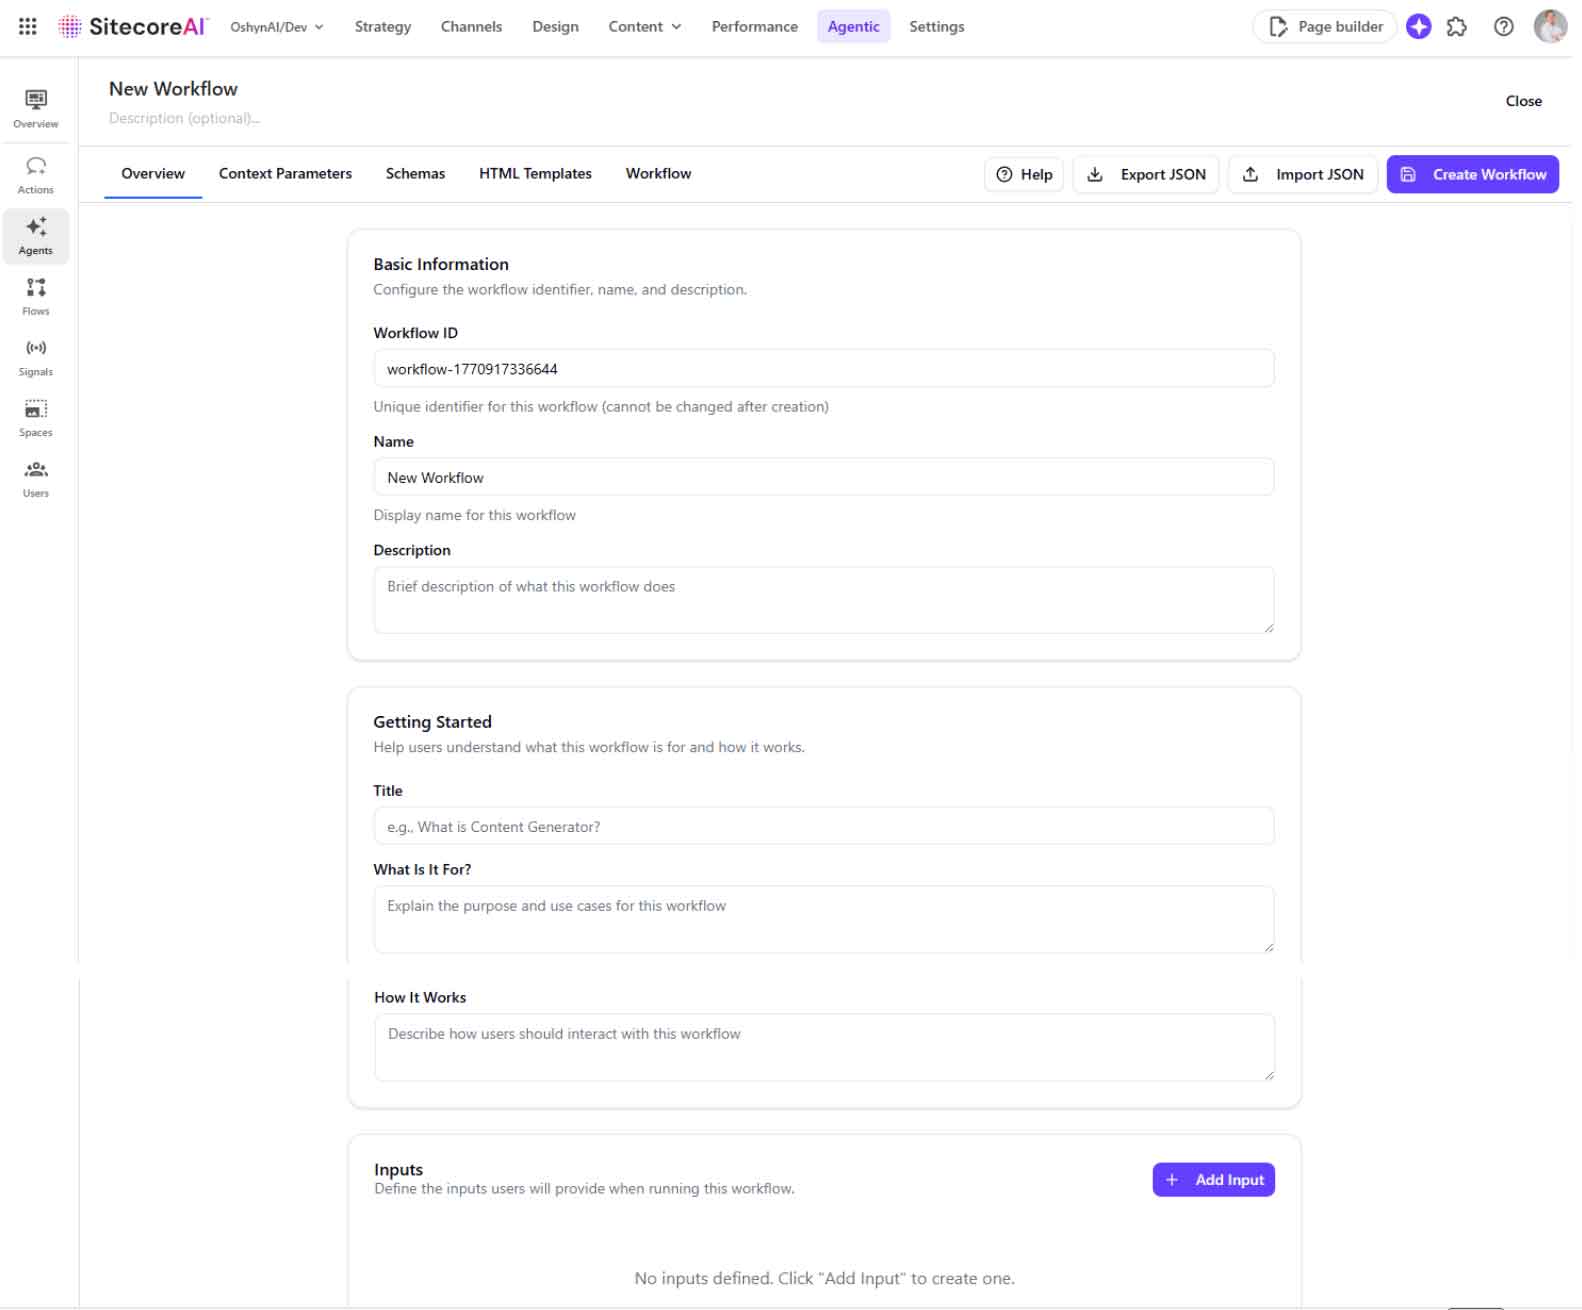This screenshot has width=1582, height=1310.
Task: Click the Name input field
Action: click(824, 478)
